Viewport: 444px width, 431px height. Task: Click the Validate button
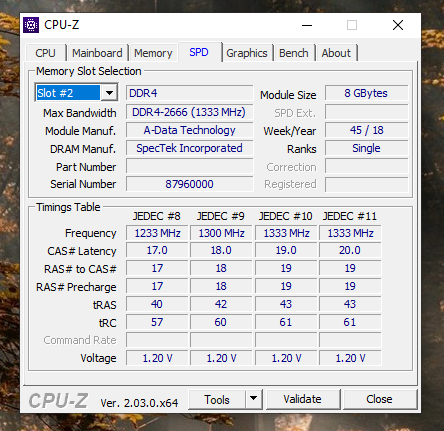(302, 399)
